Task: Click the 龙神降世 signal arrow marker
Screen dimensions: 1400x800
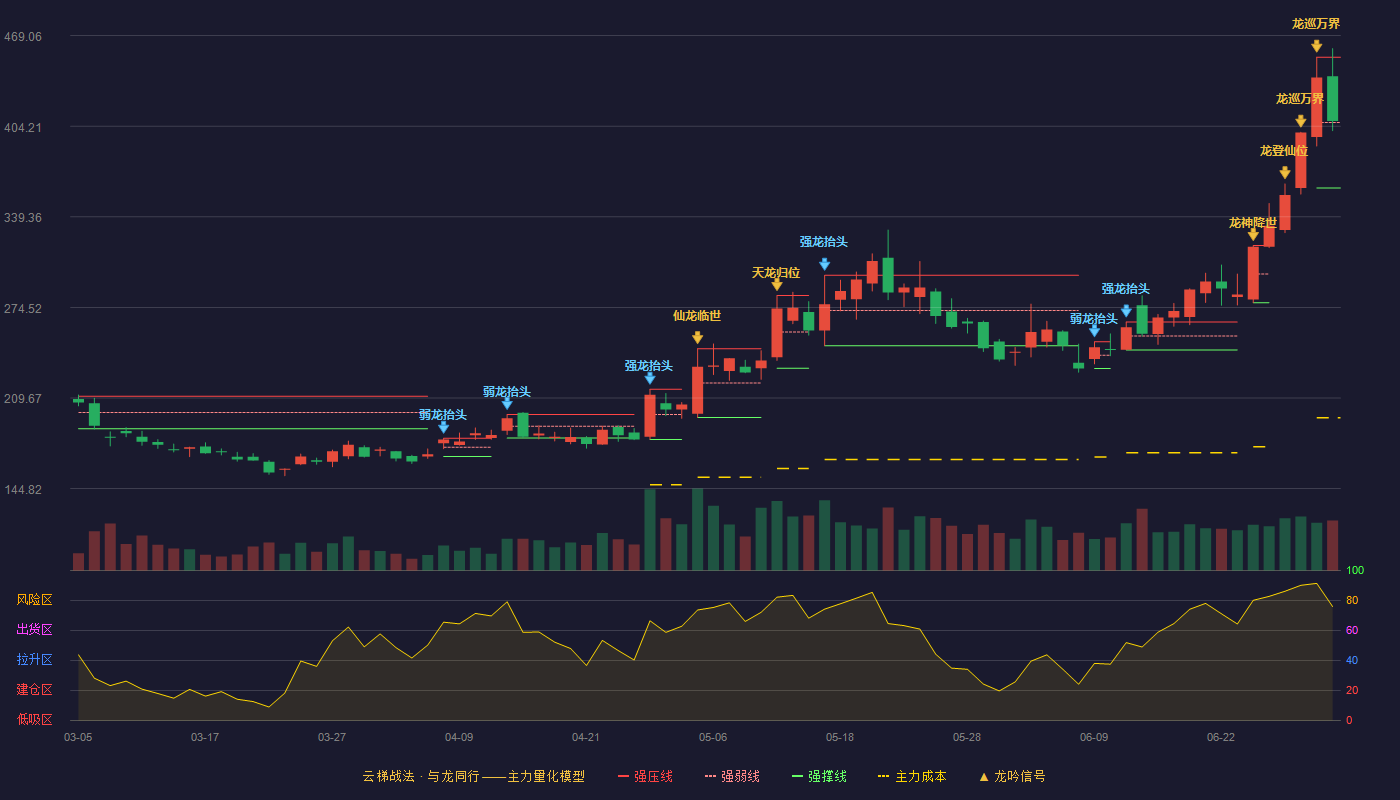Action: pos(1253,235)
